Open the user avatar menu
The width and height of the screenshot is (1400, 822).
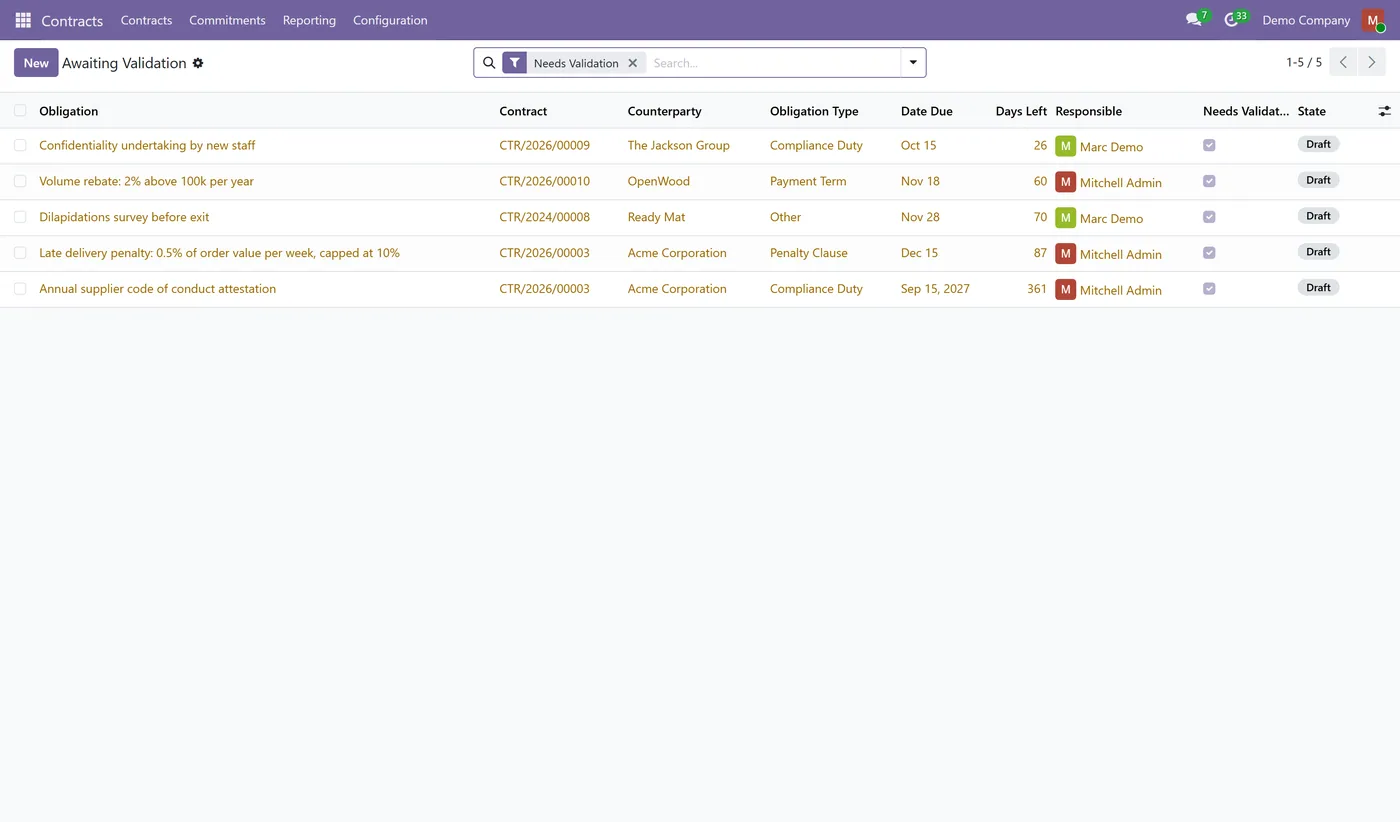pos(1372,20)
